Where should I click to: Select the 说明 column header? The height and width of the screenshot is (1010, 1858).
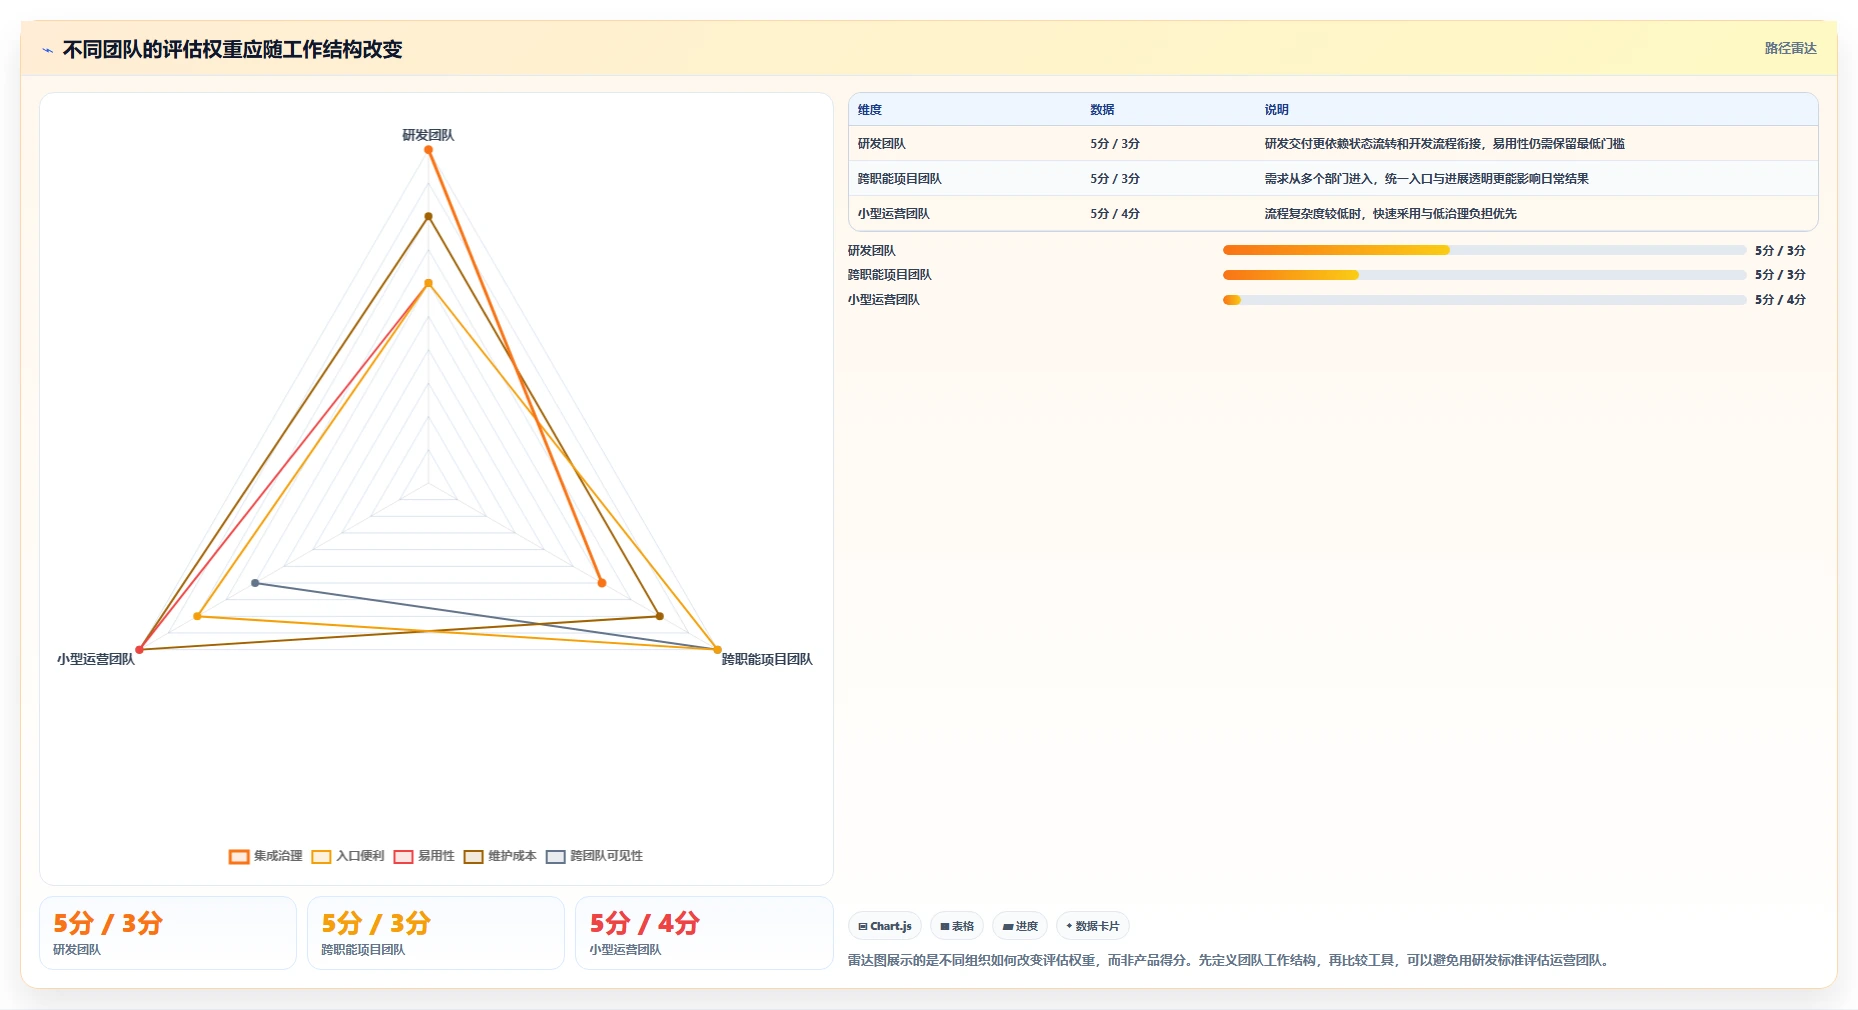(x=1276, y=110)
